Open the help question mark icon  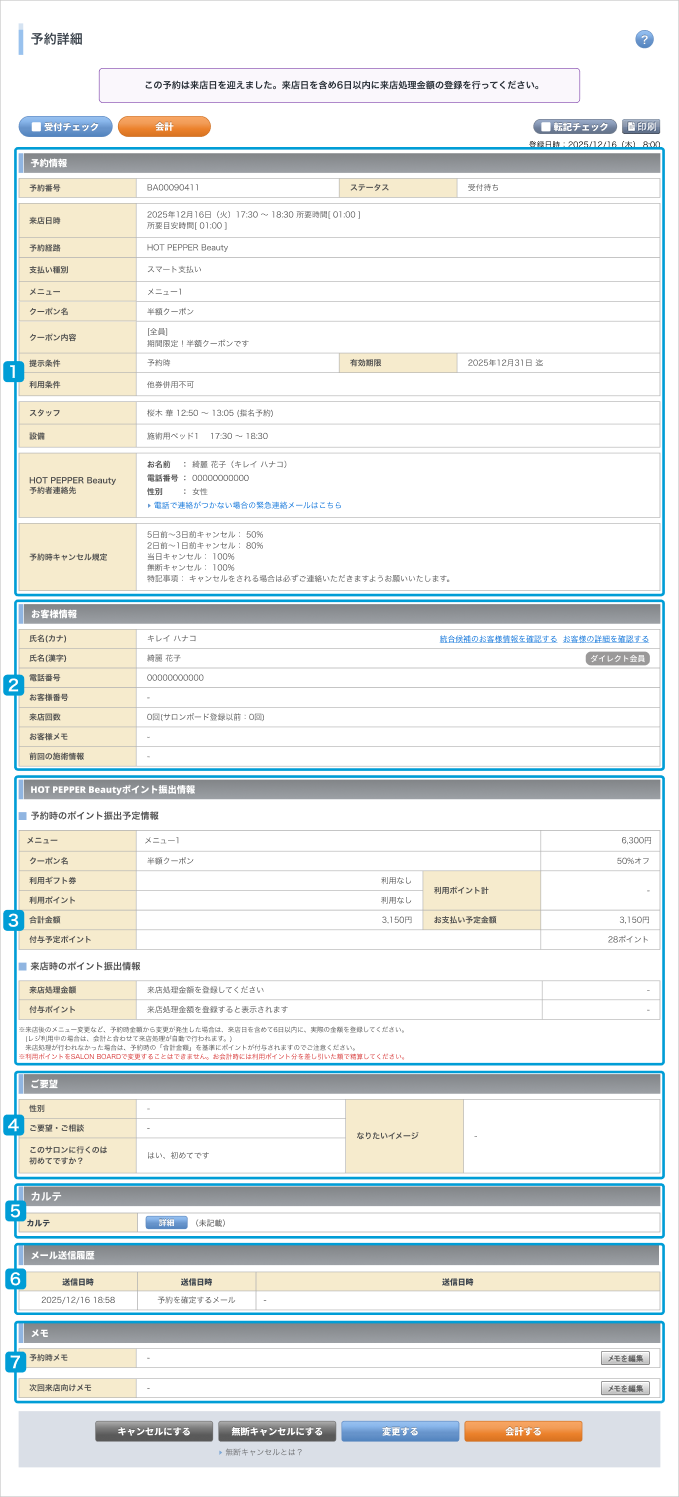pyautogui.click(x=644, y=39)
